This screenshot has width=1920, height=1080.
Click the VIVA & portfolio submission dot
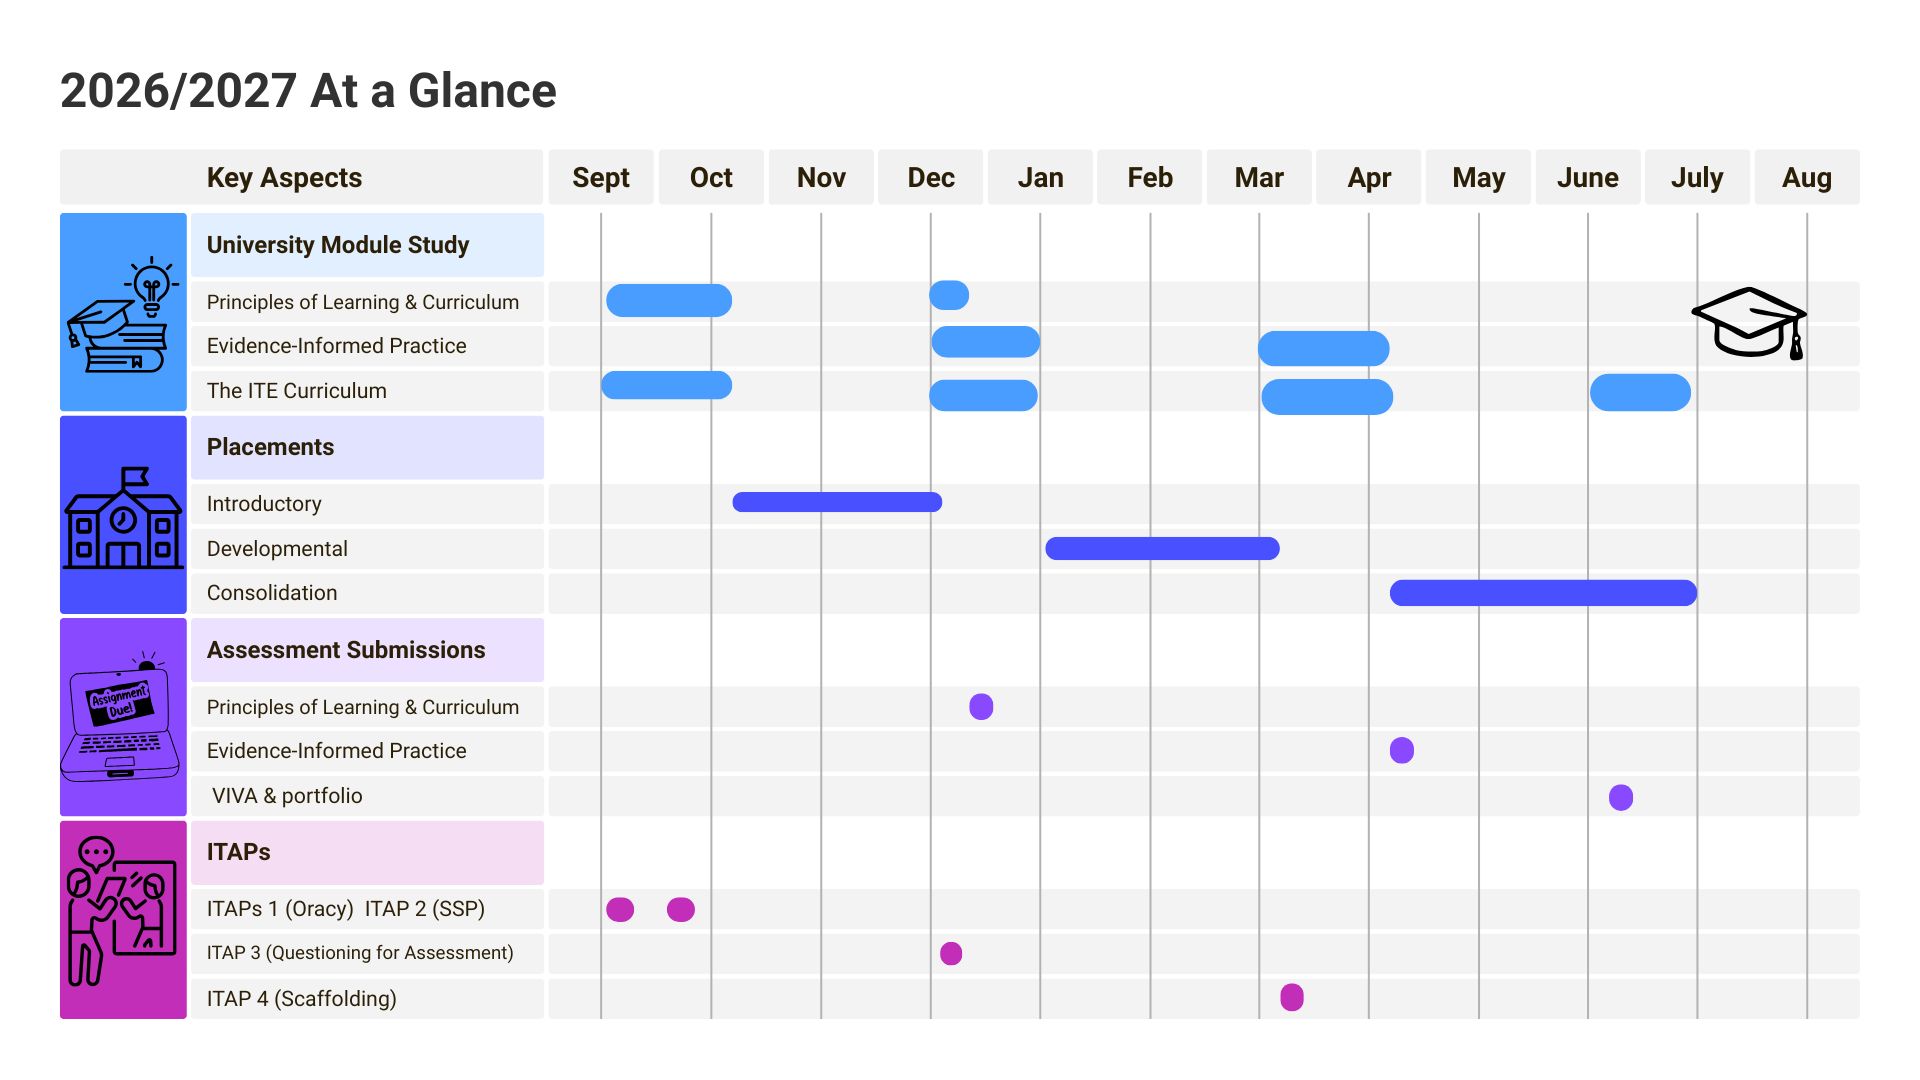coord(1621,797)
